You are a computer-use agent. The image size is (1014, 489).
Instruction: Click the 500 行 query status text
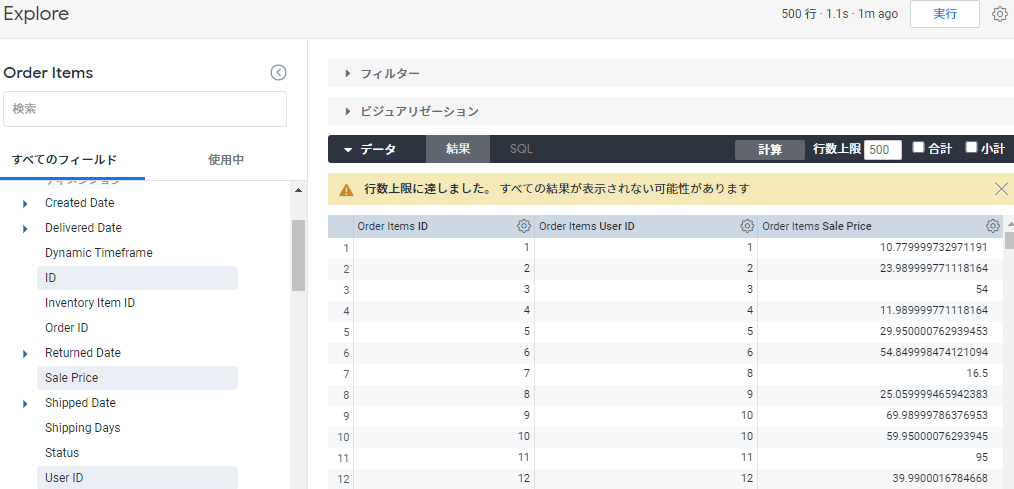coord(839,14)
